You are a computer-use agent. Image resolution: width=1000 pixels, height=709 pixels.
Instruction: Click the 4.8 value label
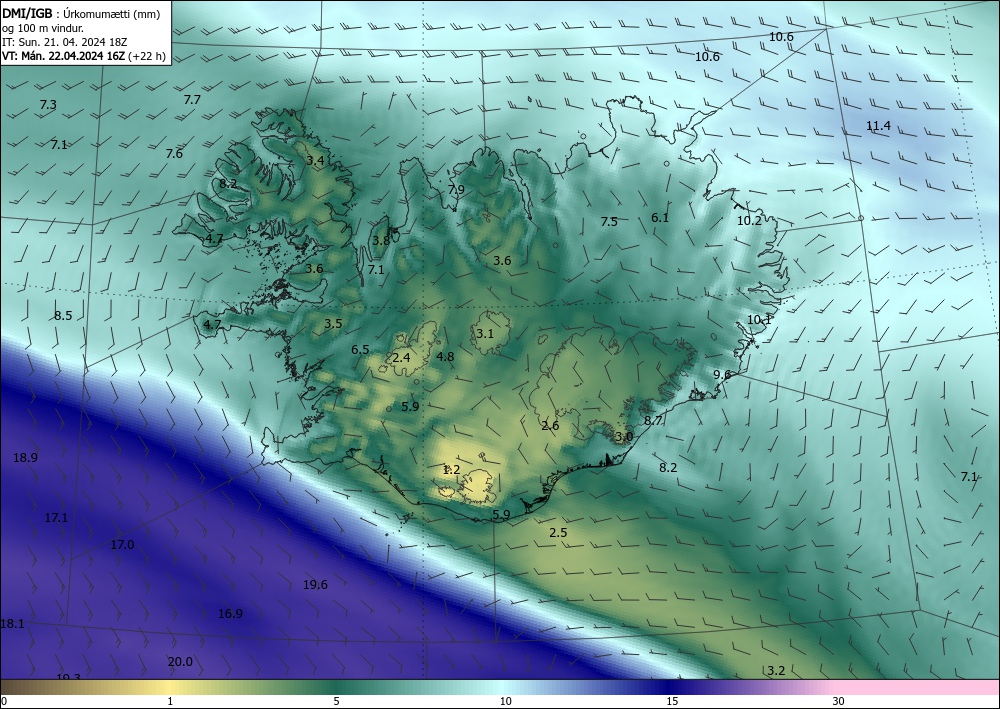pyautogui.click(x=445, y=356)
